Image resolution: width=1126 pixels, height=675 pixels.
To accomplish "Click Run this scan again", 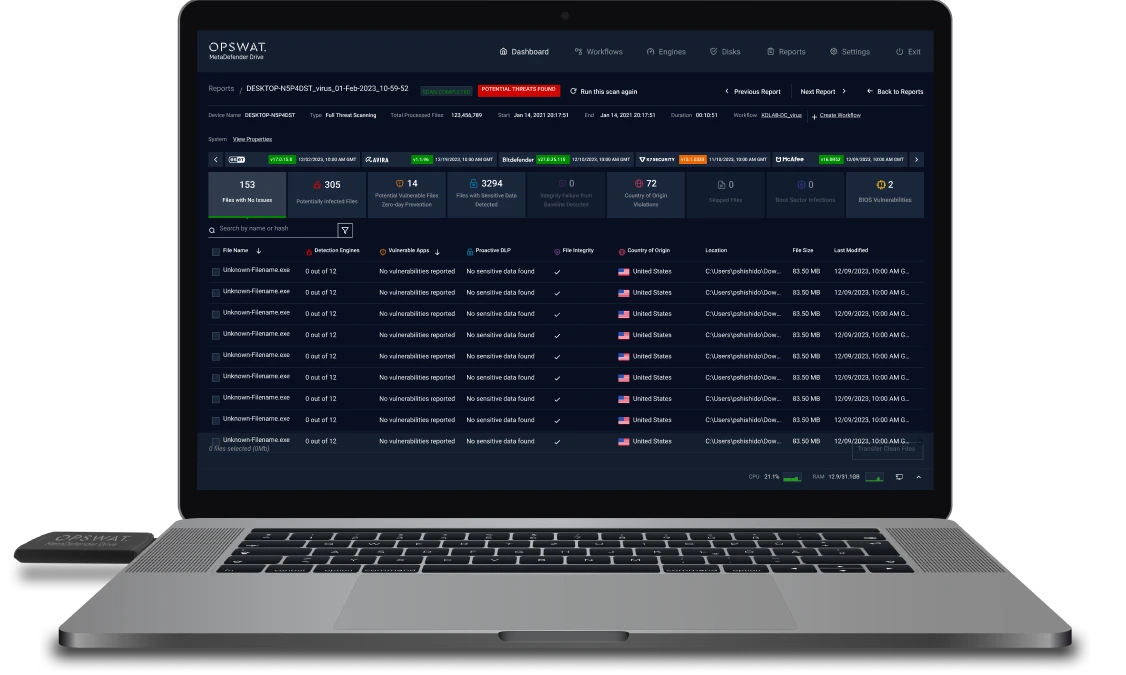I will (603, 91).
